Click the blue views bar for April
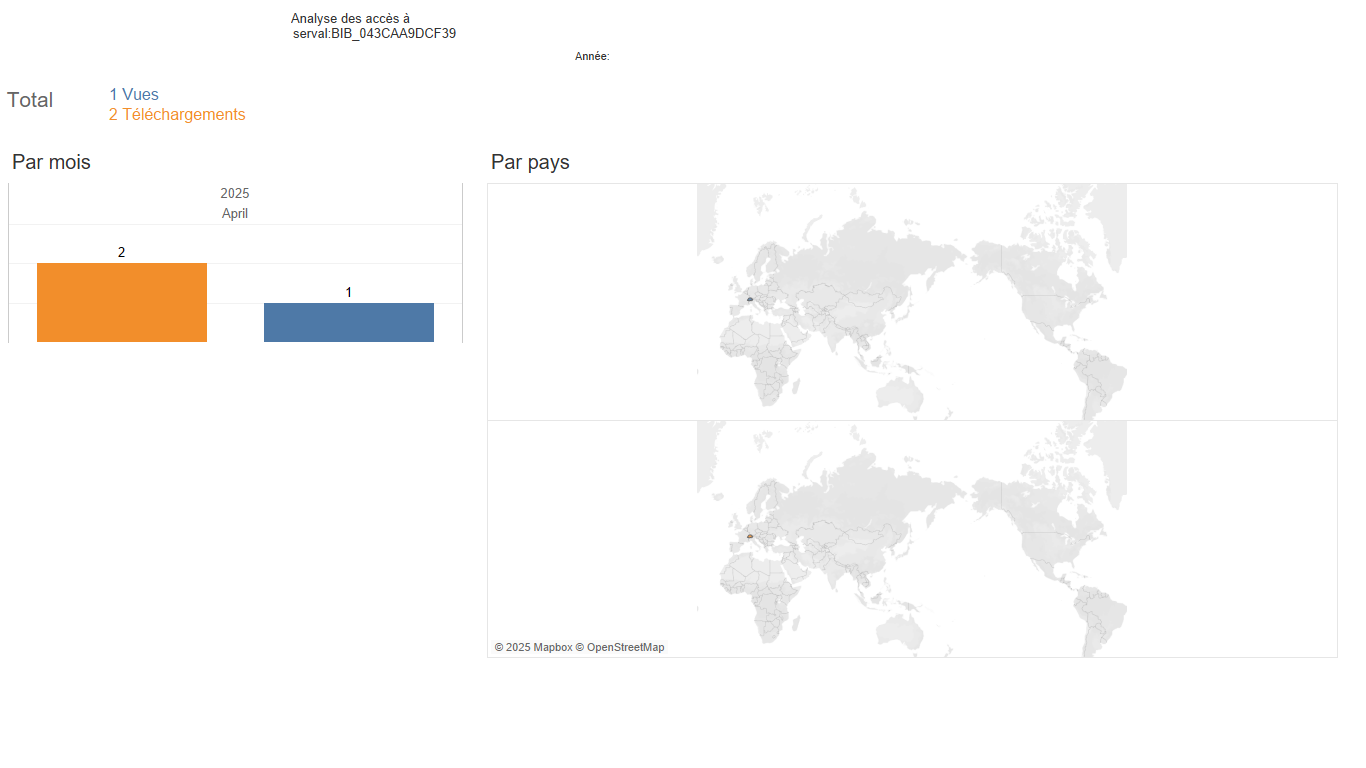1366x768 pixels. tap(349, 322)
